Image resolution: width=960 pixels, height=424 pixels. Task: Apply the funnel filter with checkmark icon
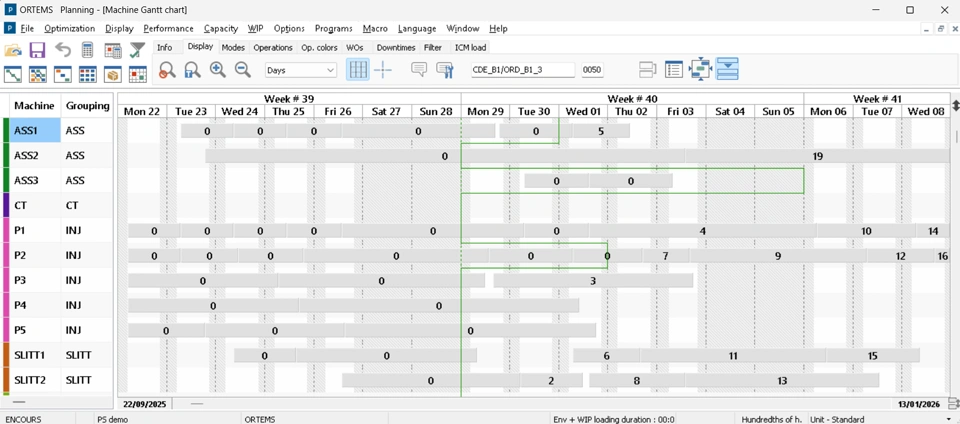[138, 50]
